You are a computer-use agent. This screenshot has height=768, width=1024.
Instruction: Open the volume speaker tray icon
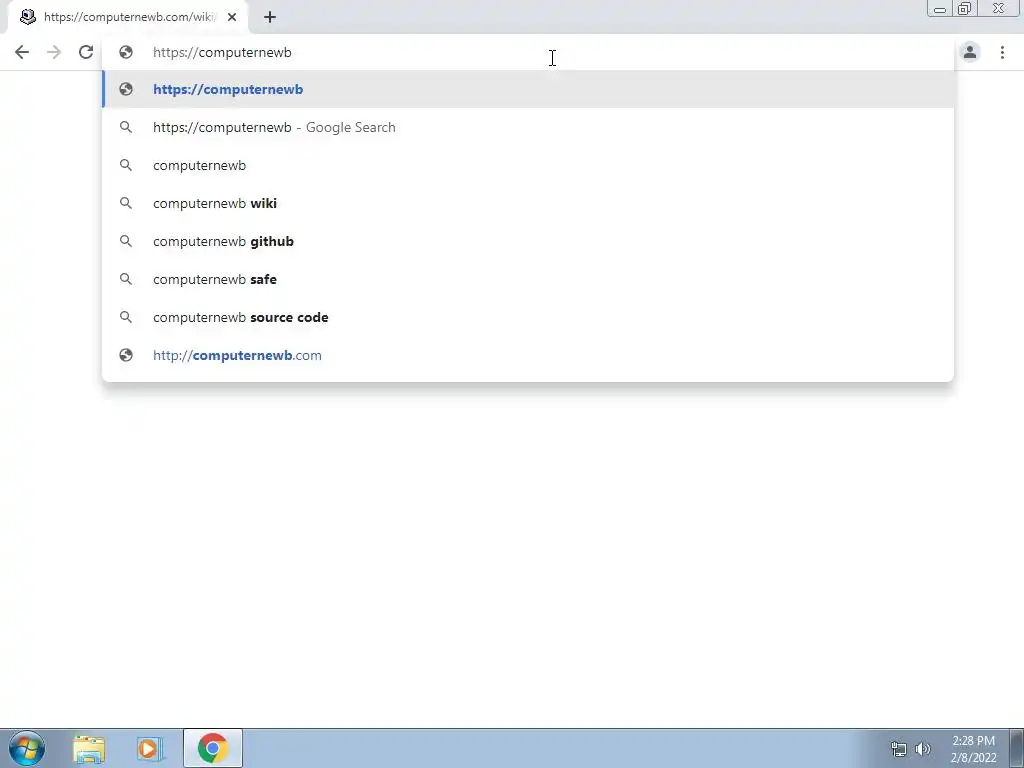(x=923, y=749)
